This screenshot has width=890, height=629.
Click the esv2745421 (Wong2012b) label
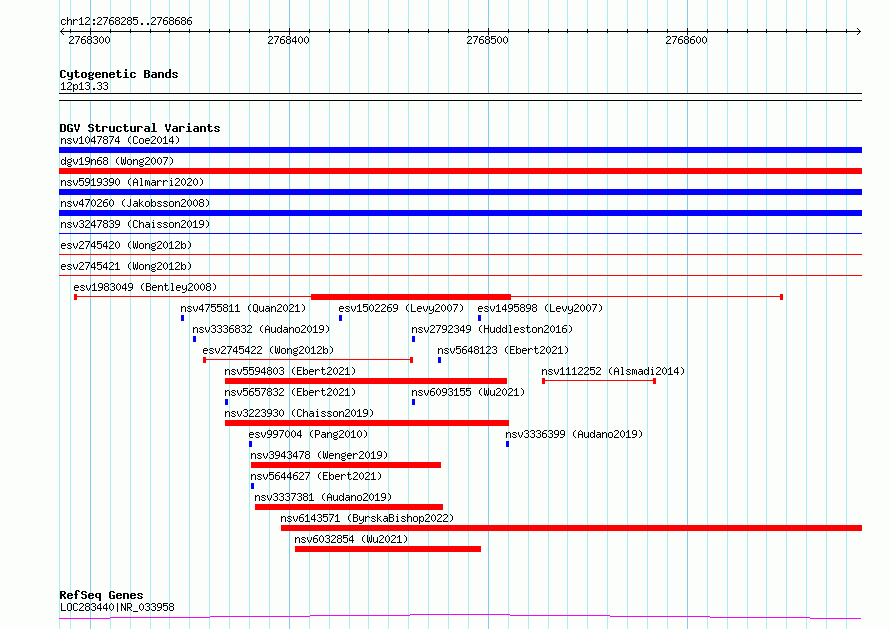tap(126, 266)
